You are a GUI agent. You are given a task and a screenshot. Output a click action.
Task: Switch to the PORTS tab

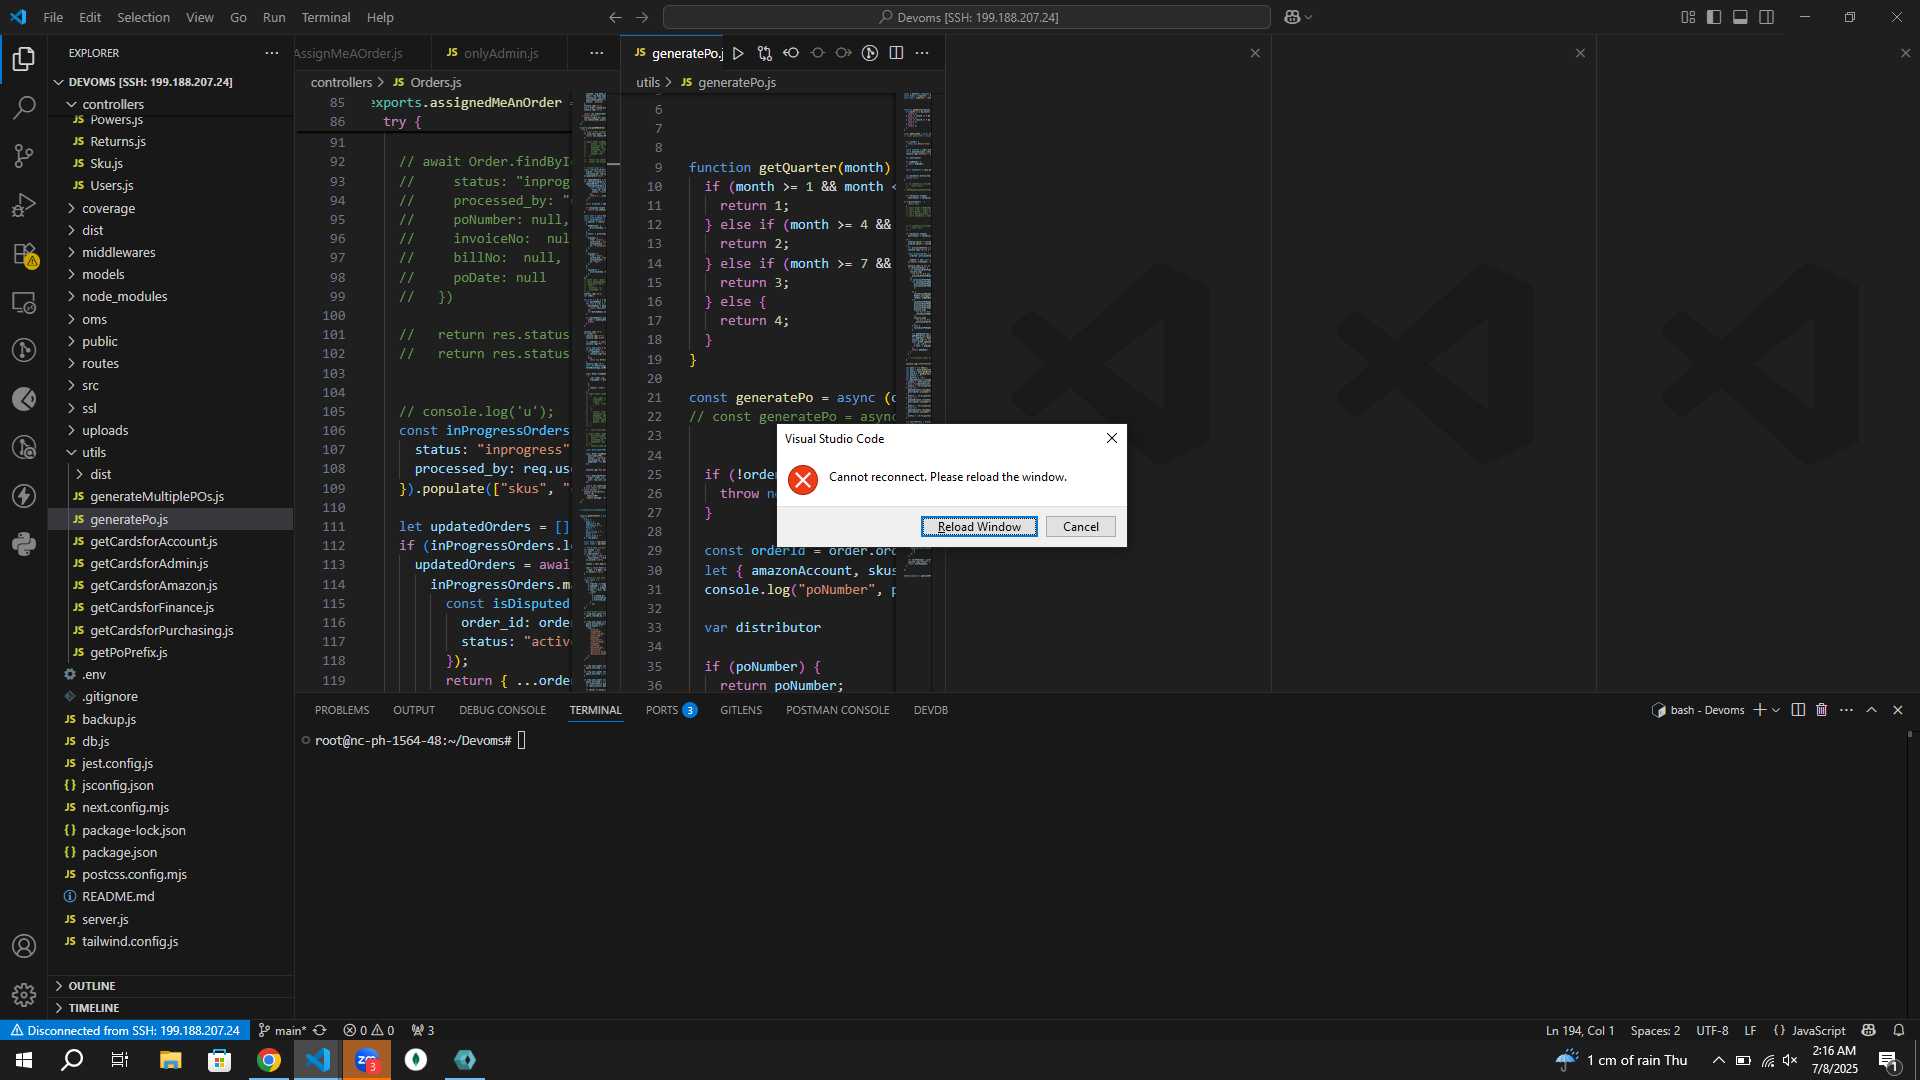tap(671, 710)
